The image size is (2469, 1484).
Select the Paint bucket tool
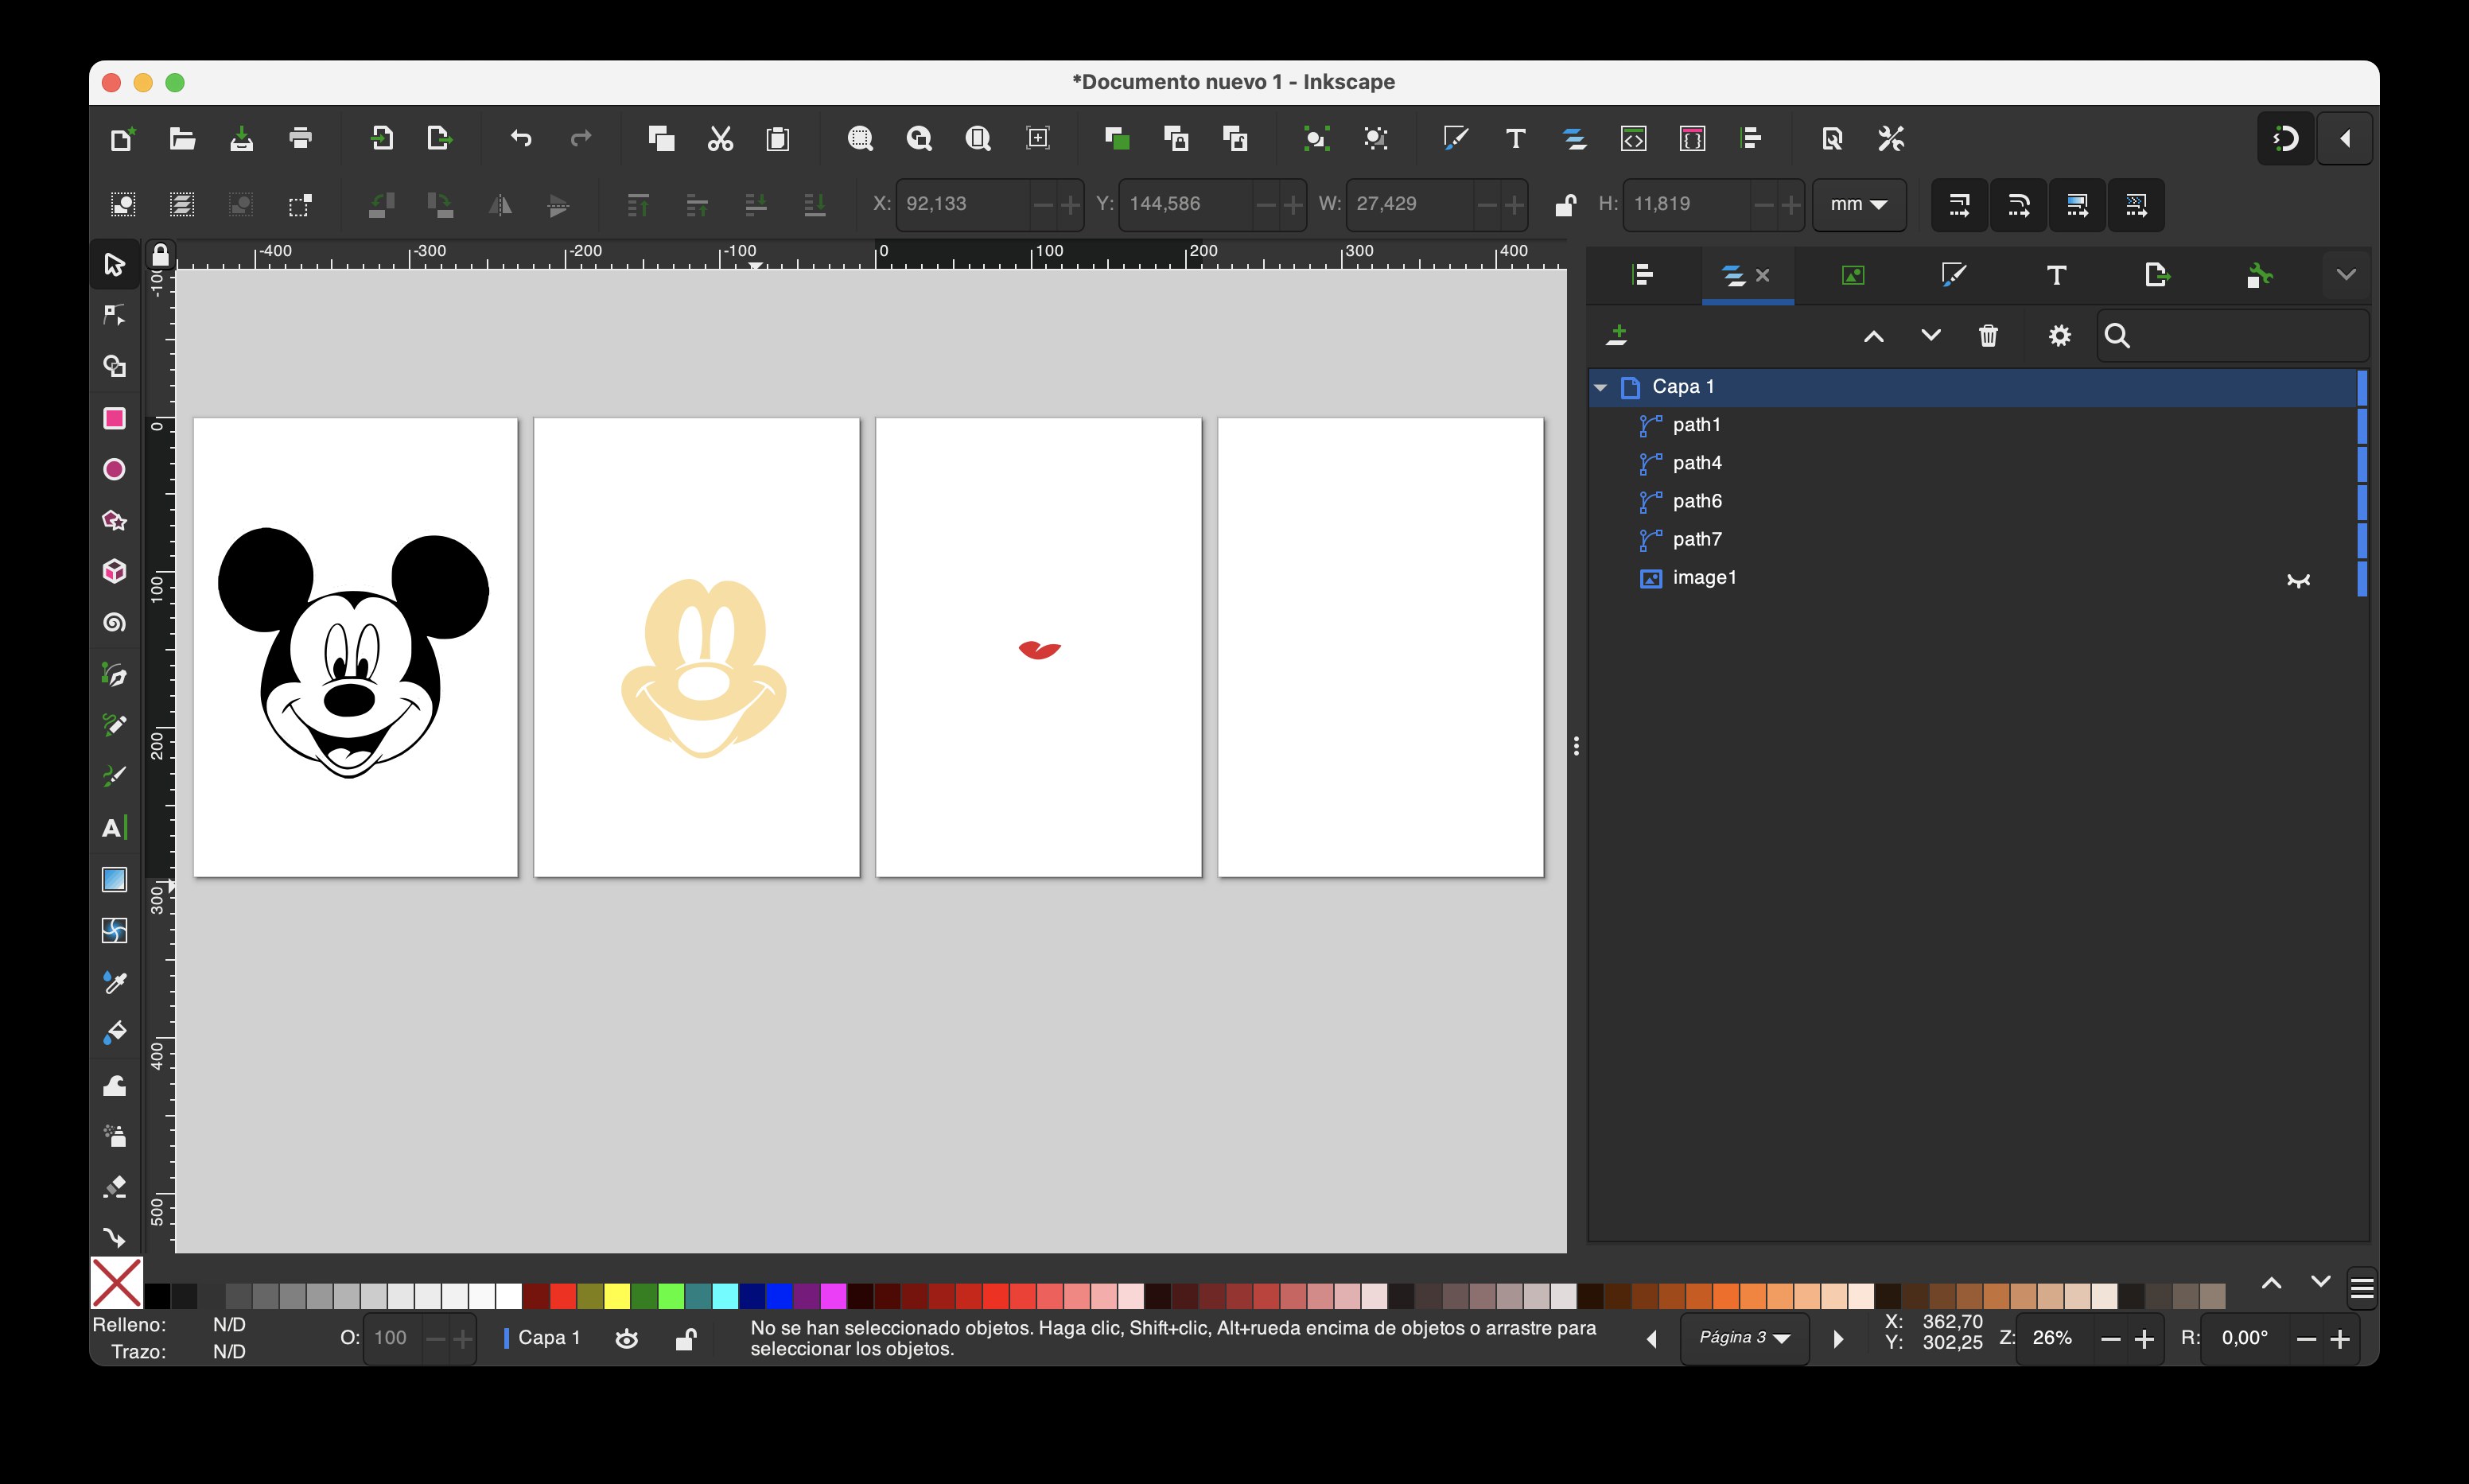tap(114, 1033)
